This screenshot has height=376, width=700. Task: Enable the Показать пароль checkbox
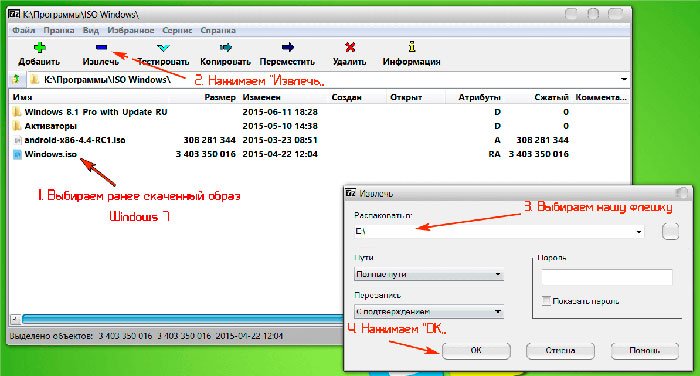click(x=546, y=301)
